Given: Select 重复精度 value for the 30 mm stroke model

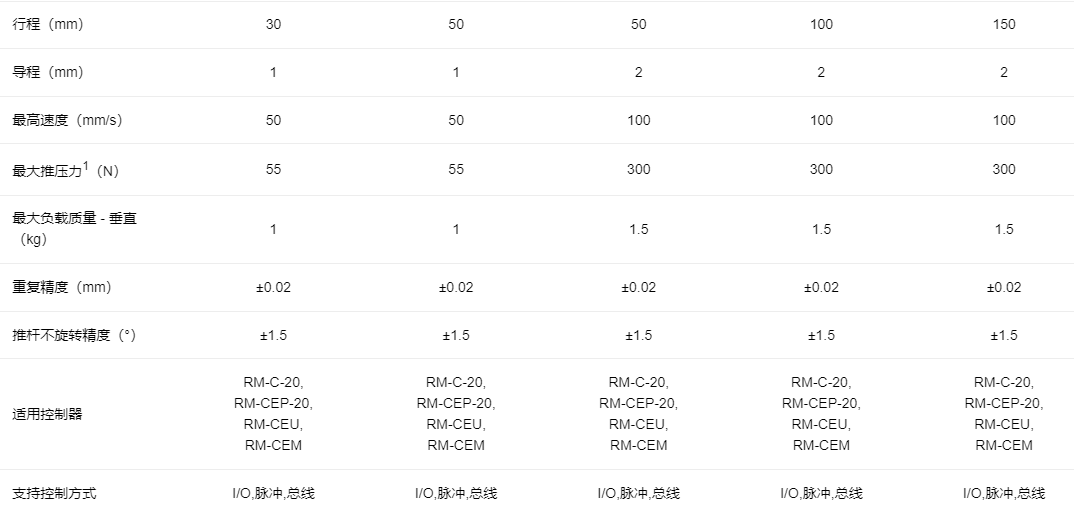Looking at the screenshot, I should click(273, 287).
